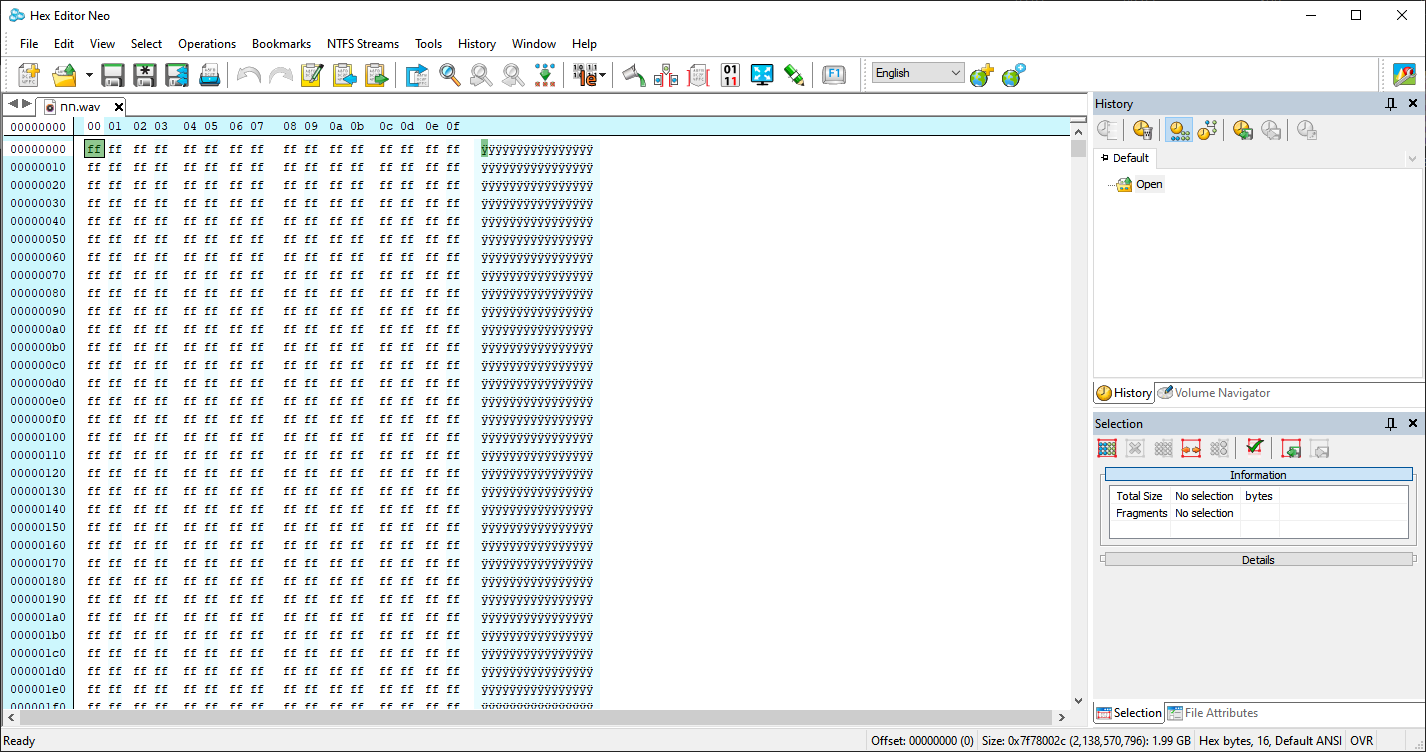Image resolution: width=1426 pixels, height=752 pixels.
Task: Click the vertical scrollbar down arrow
Action: 1078,702
